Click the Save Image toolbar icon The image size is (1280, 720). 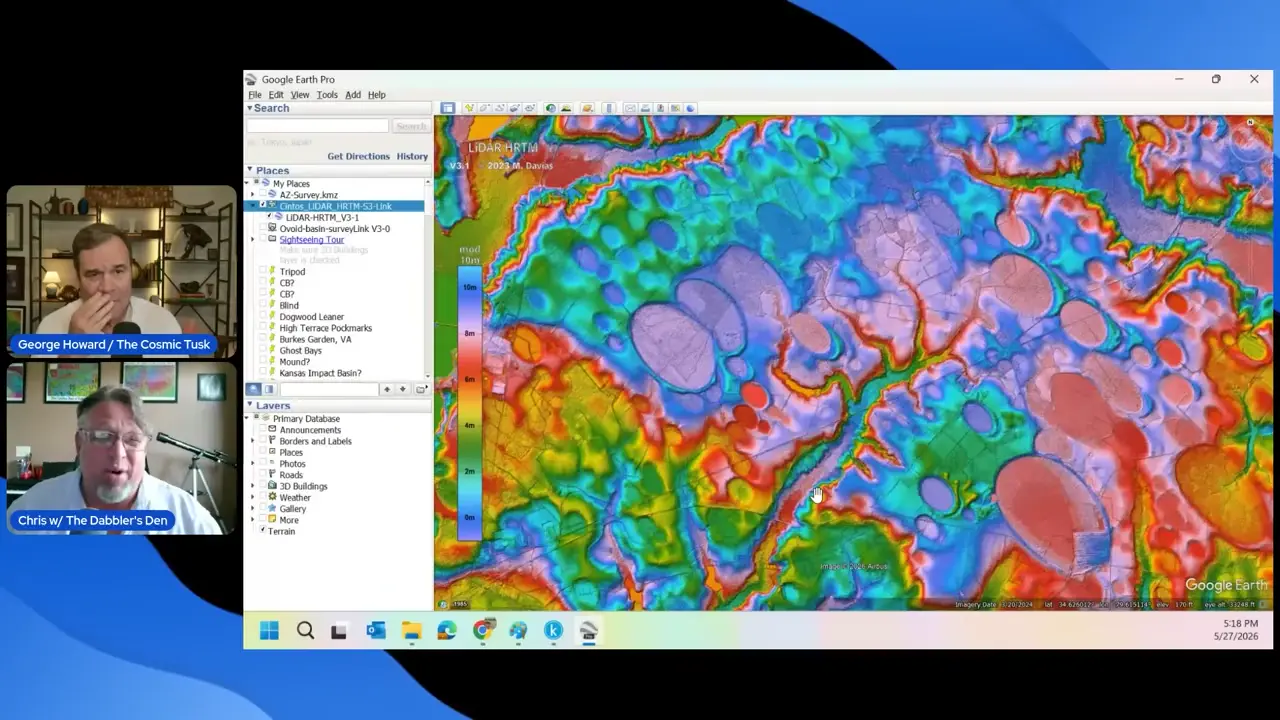[x=660, y=108]
